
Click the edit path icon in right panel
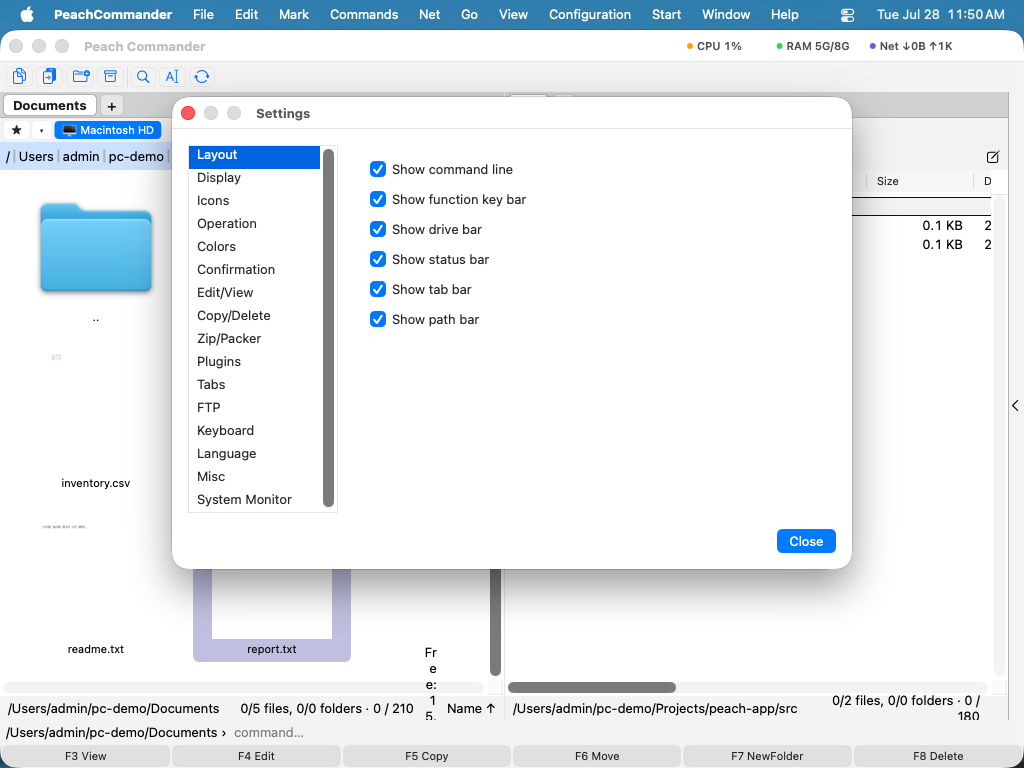point(993,157)
